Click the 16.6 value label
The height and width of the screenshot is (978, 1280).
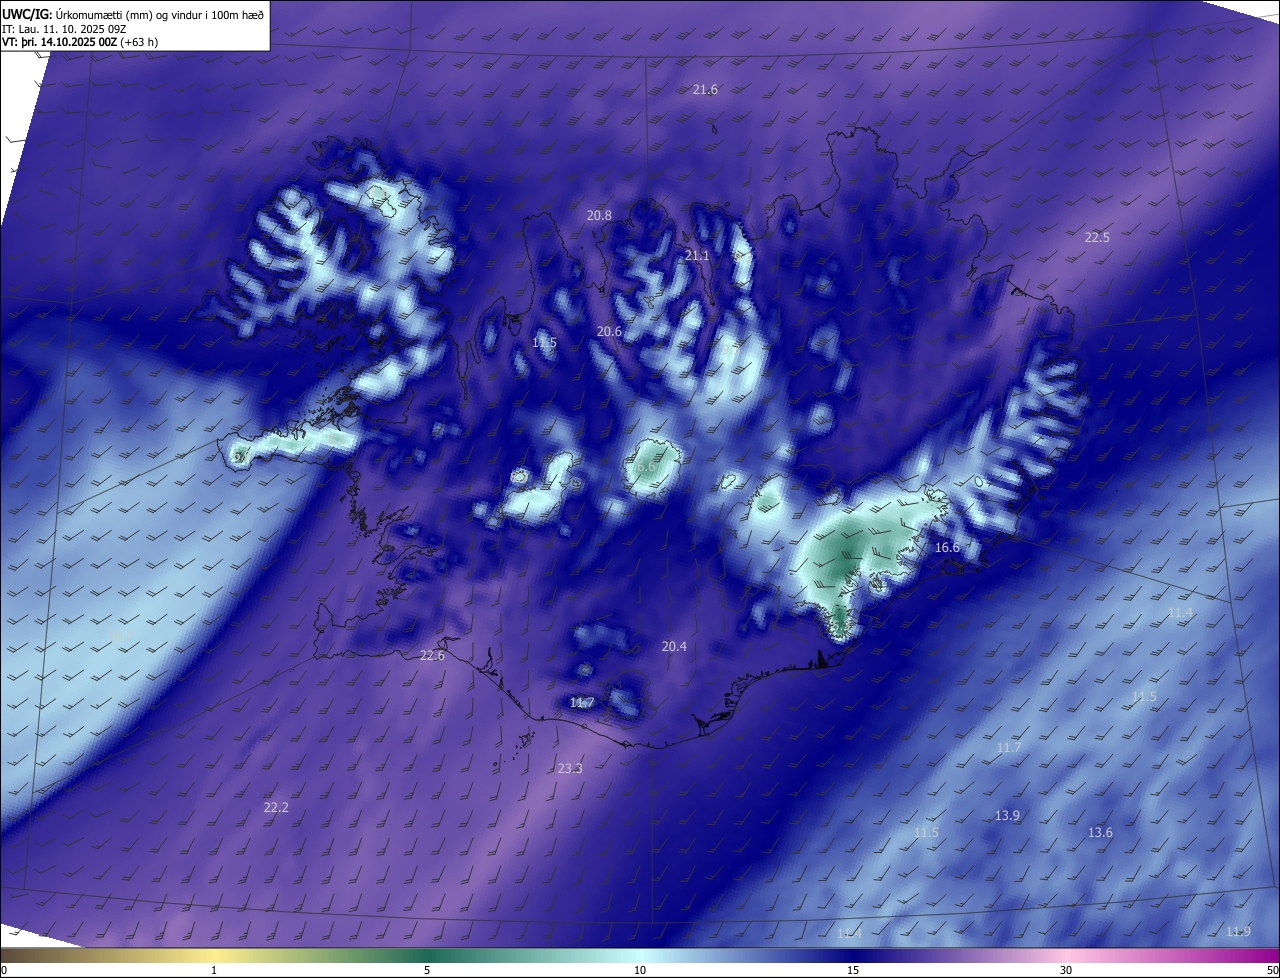947,548
